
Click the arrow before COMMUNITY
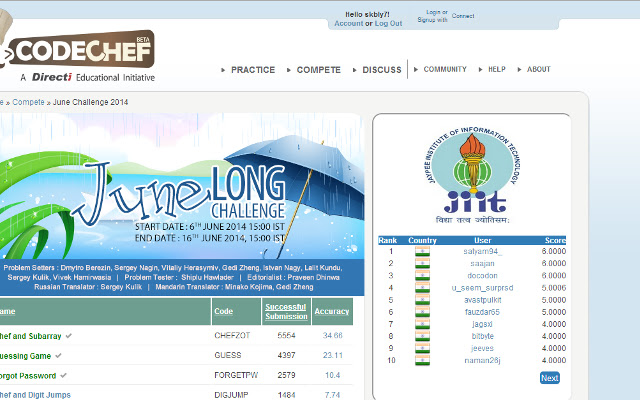pyautogui.click(x=416, y=69)
